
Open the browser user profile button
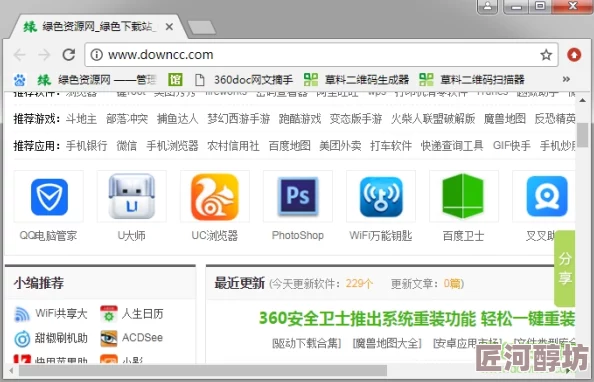[487, 6]
